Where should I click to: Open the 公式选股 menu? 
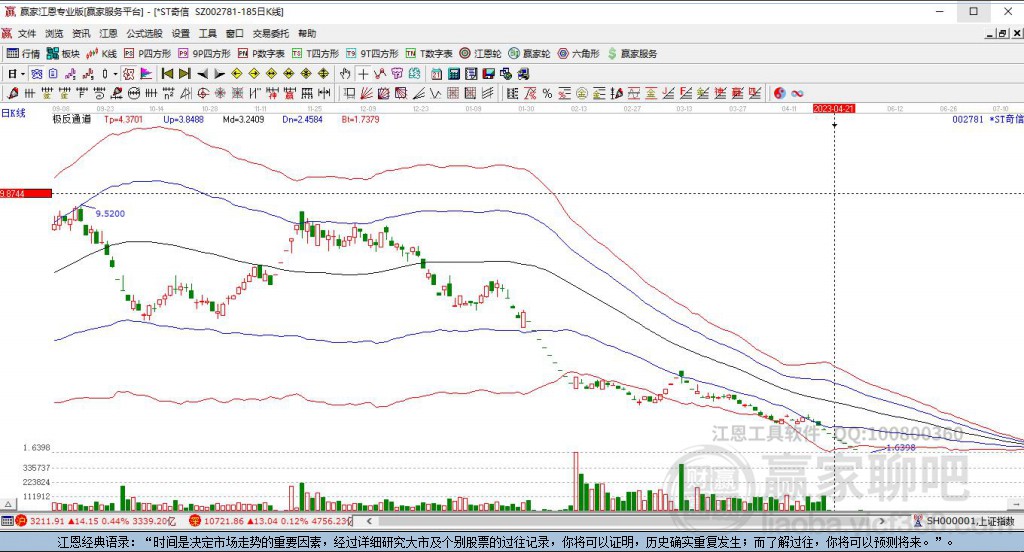(144, 33)
